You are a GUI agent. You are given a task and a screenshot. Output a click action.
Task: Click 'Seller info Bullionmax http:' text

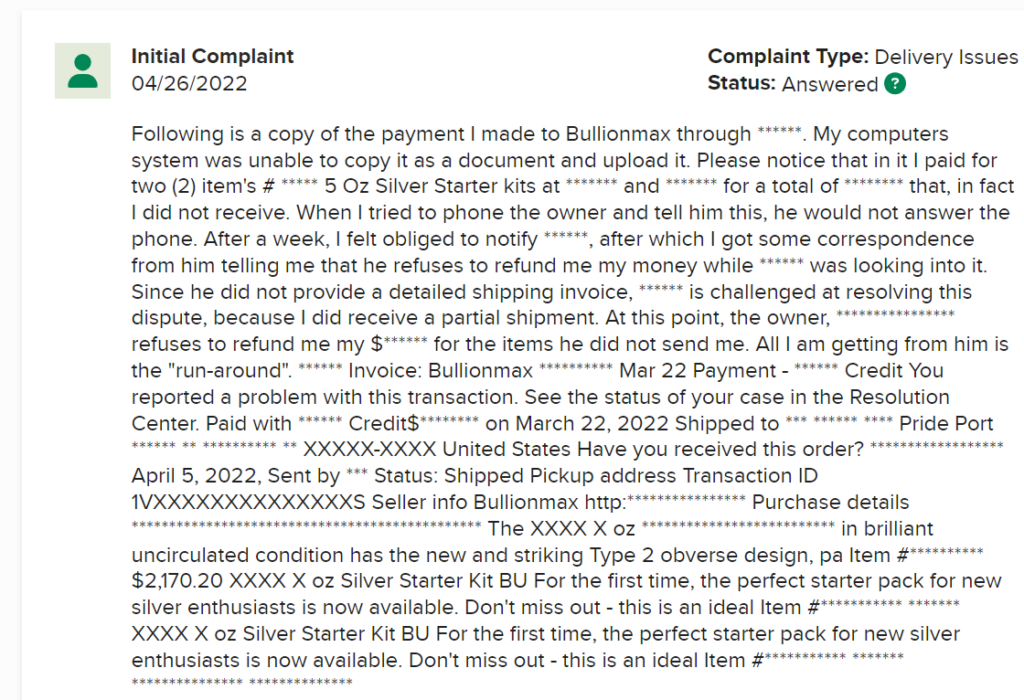click(499, 503)
